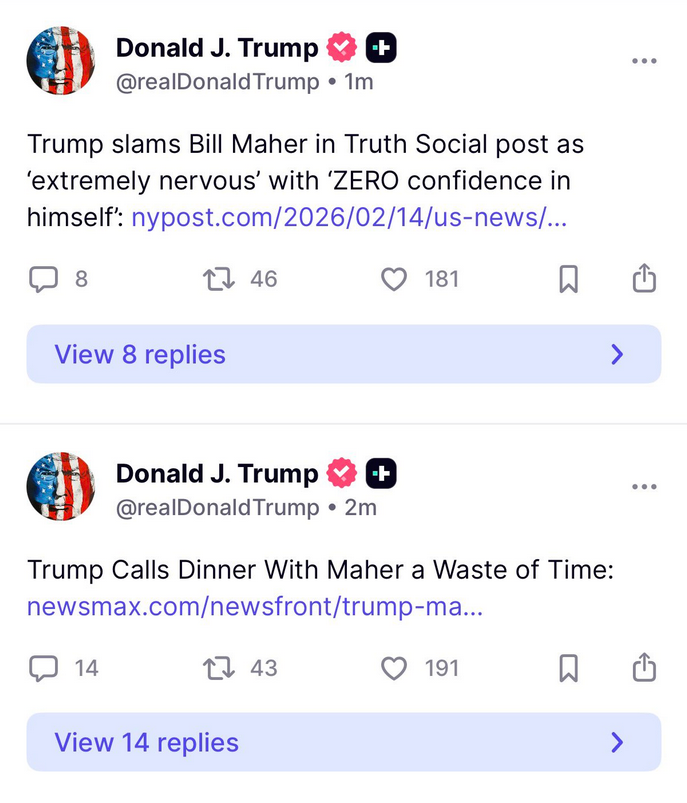Expand View 14 replies
The width and height of the screenshot is (687, 803).
343,742
